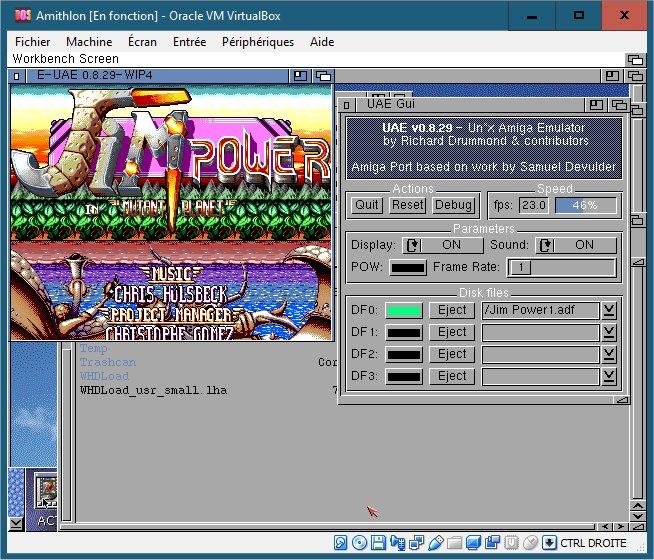654x560 pixels.
Task: Click the close gadget of the E-UAE window
Action: tap(16, 76)
